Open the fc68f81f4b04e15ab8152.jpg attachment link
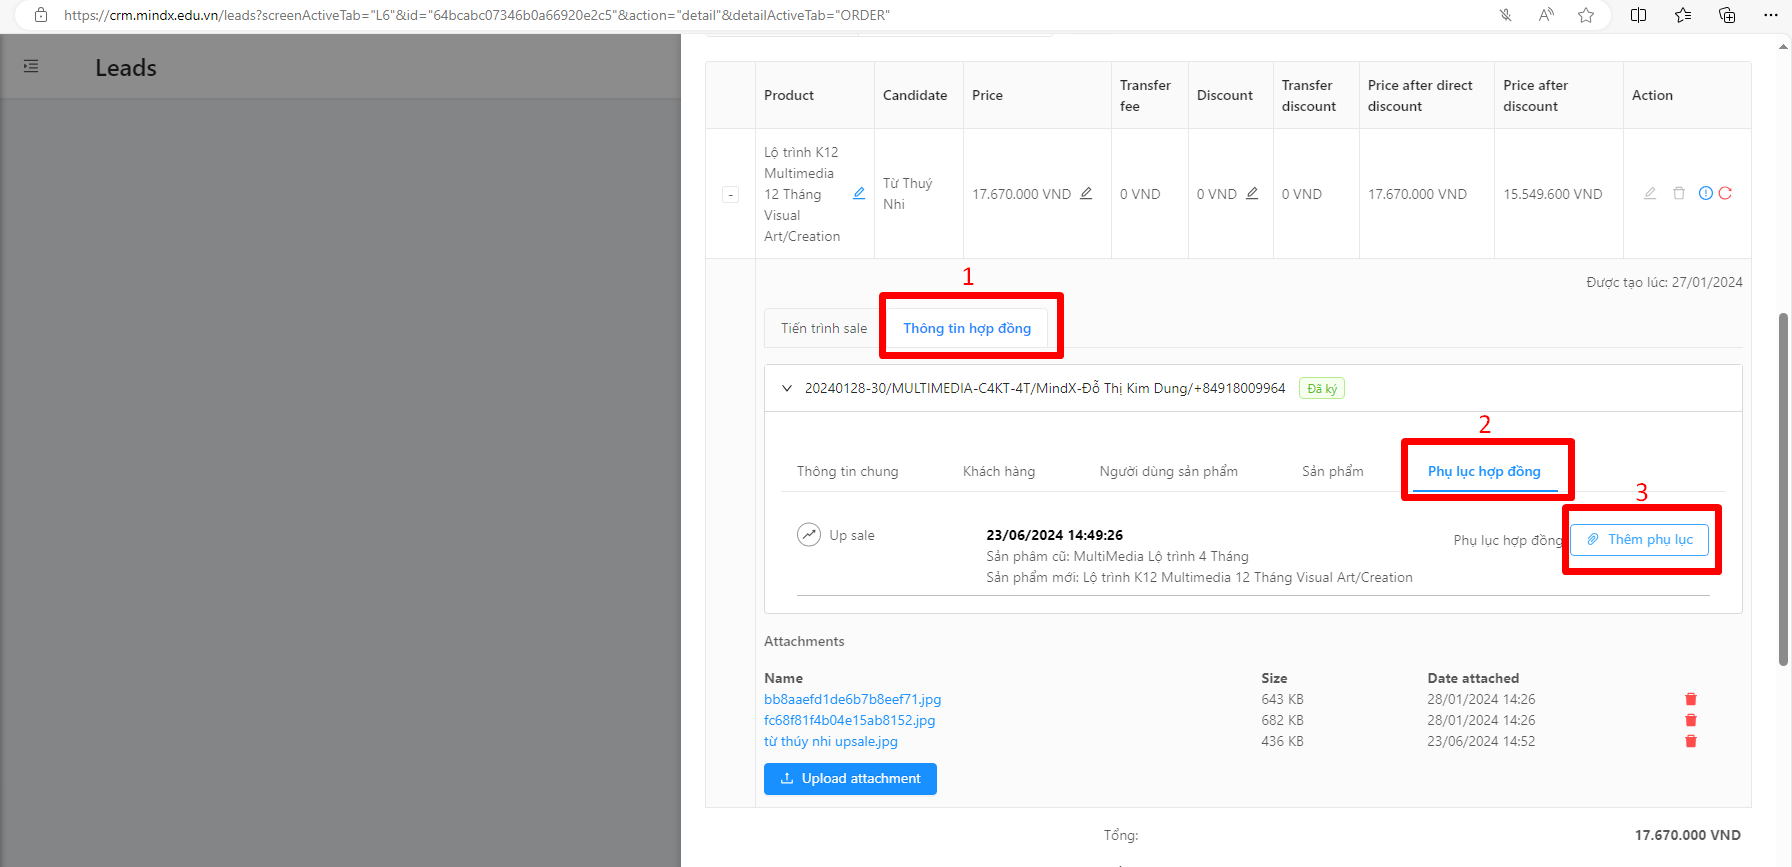This screenshot has height=867, width=1792. coord(849,721)
